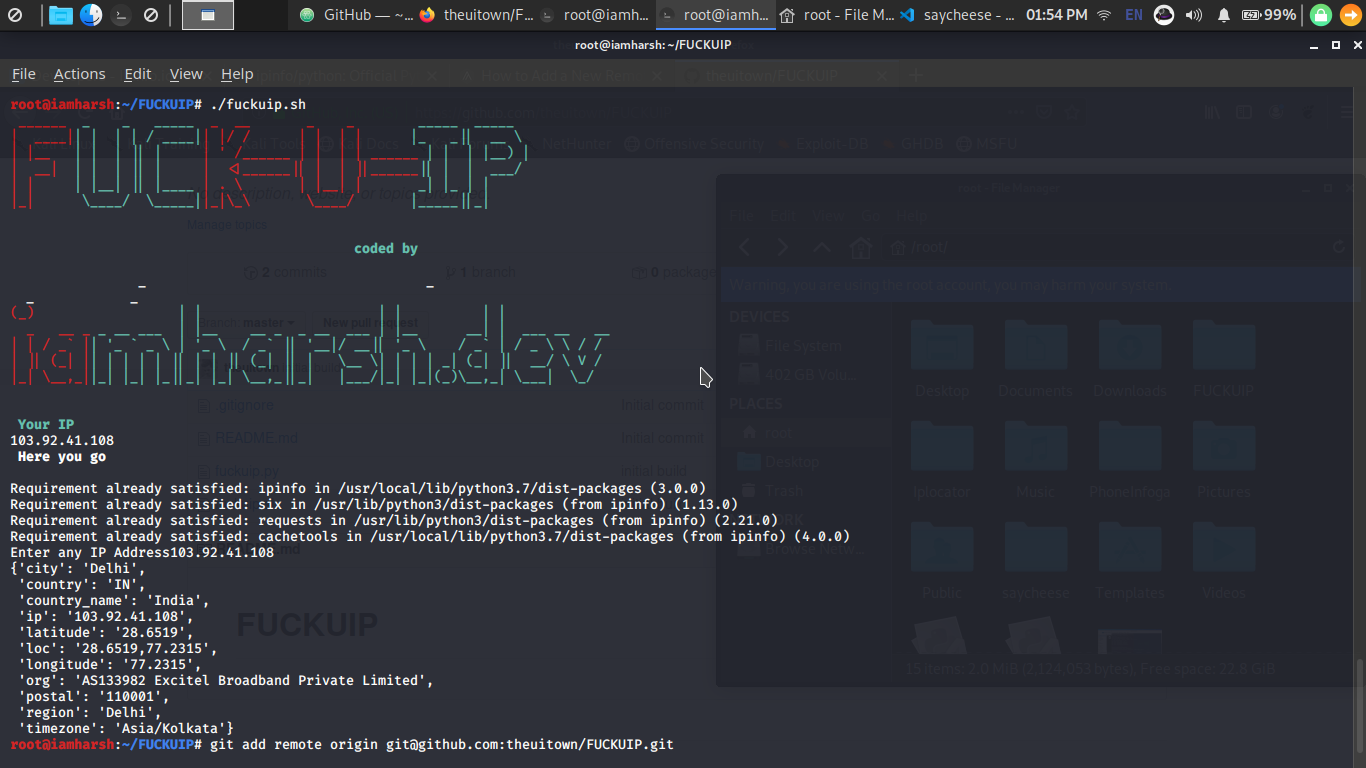Minimize the terminal window
Screen dimensions: 1366x768
[x=1315, y=45]
